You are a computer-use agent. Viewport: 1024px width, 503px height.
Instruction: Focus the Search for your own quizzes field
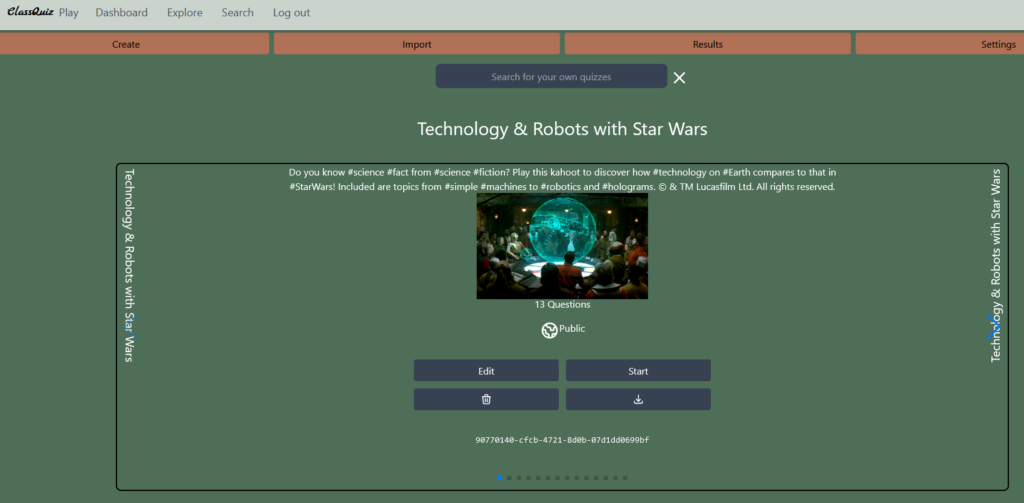pyautogui.click(x=551, y=76)
